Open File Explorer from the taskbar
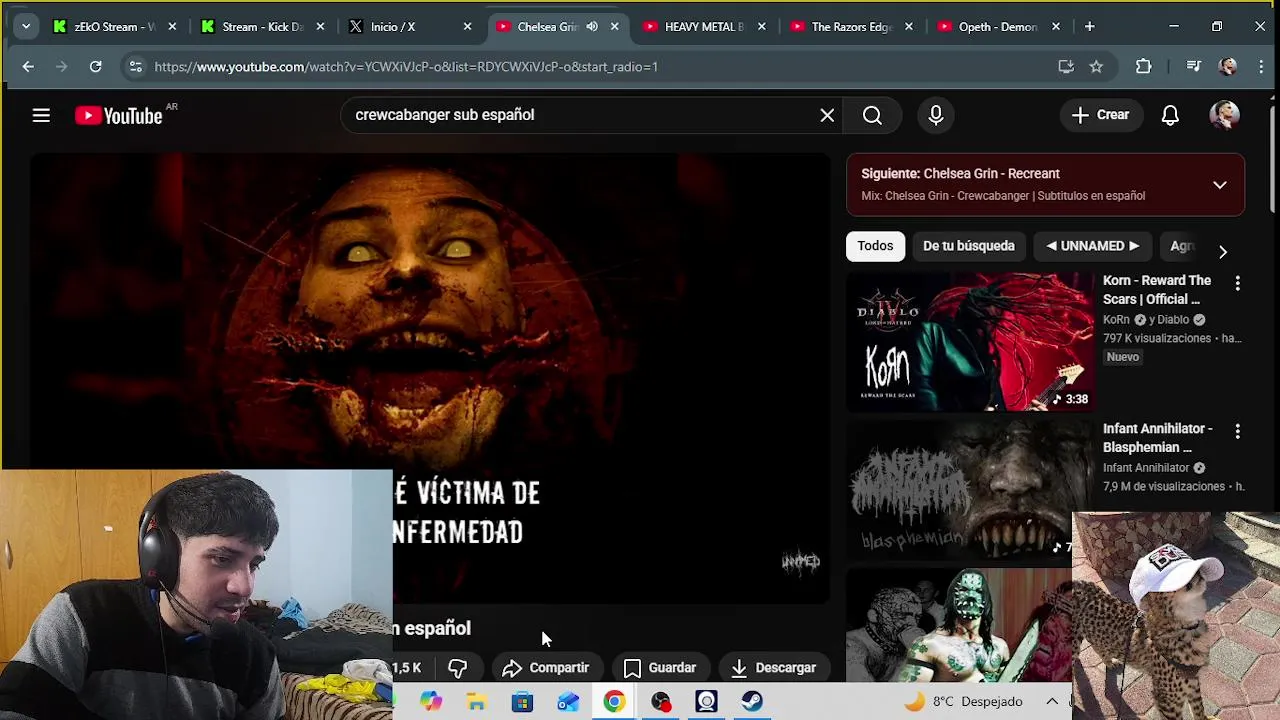This screenshot has height=720, width=1280. tap(476, 702)
